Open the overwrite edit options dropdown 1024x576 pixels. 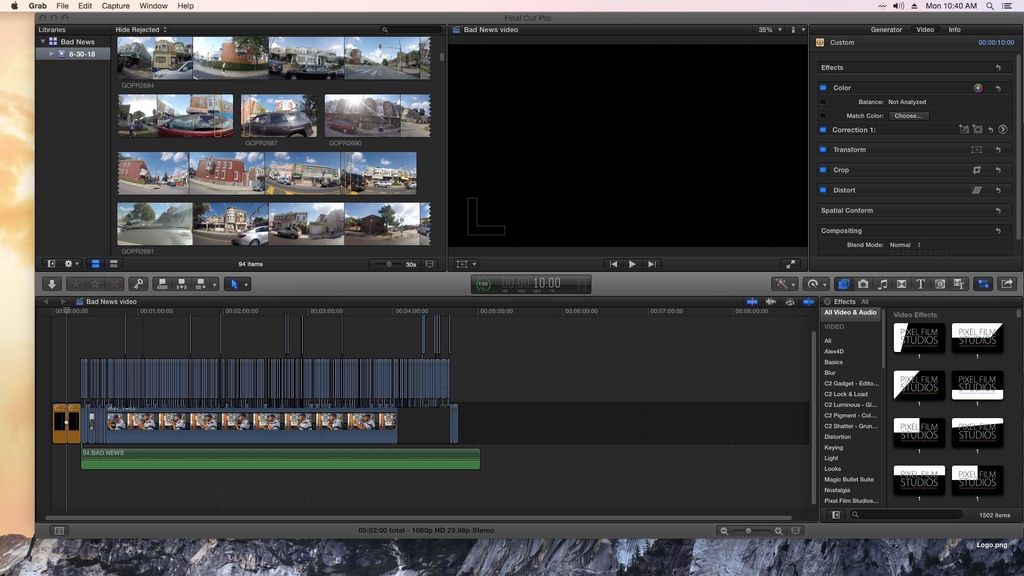(214, 284)
